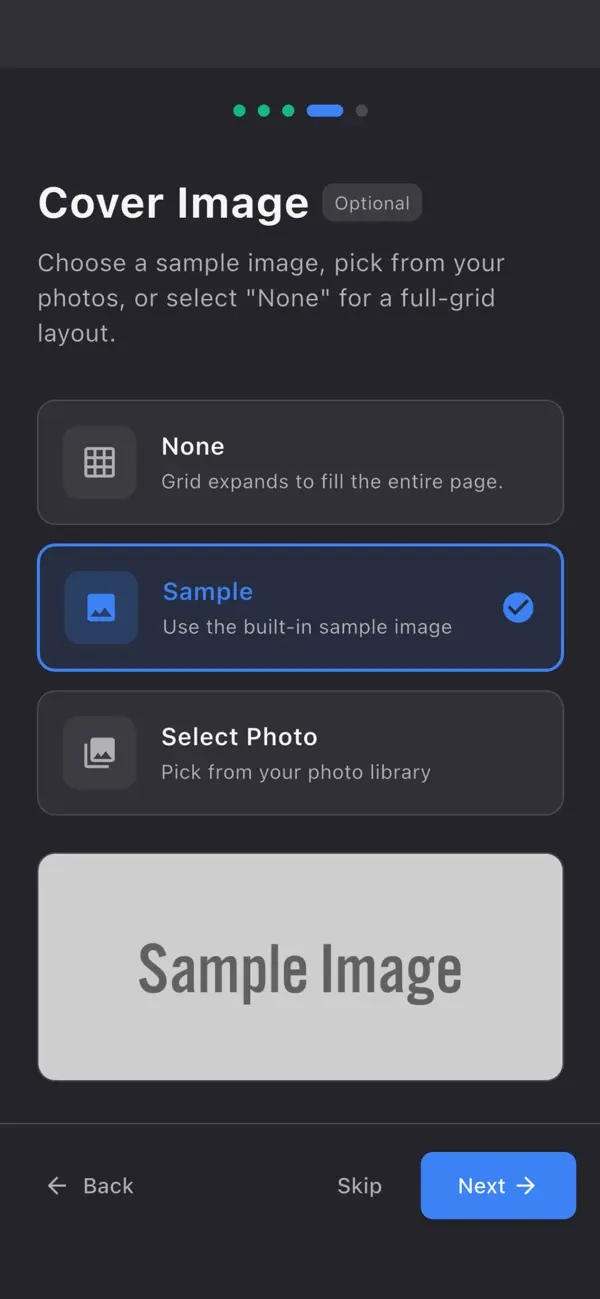Image resolution: width=600 pixels, height=1299 pixels.
Task: Click the Back navigation control
Action: click(89, 1185)
